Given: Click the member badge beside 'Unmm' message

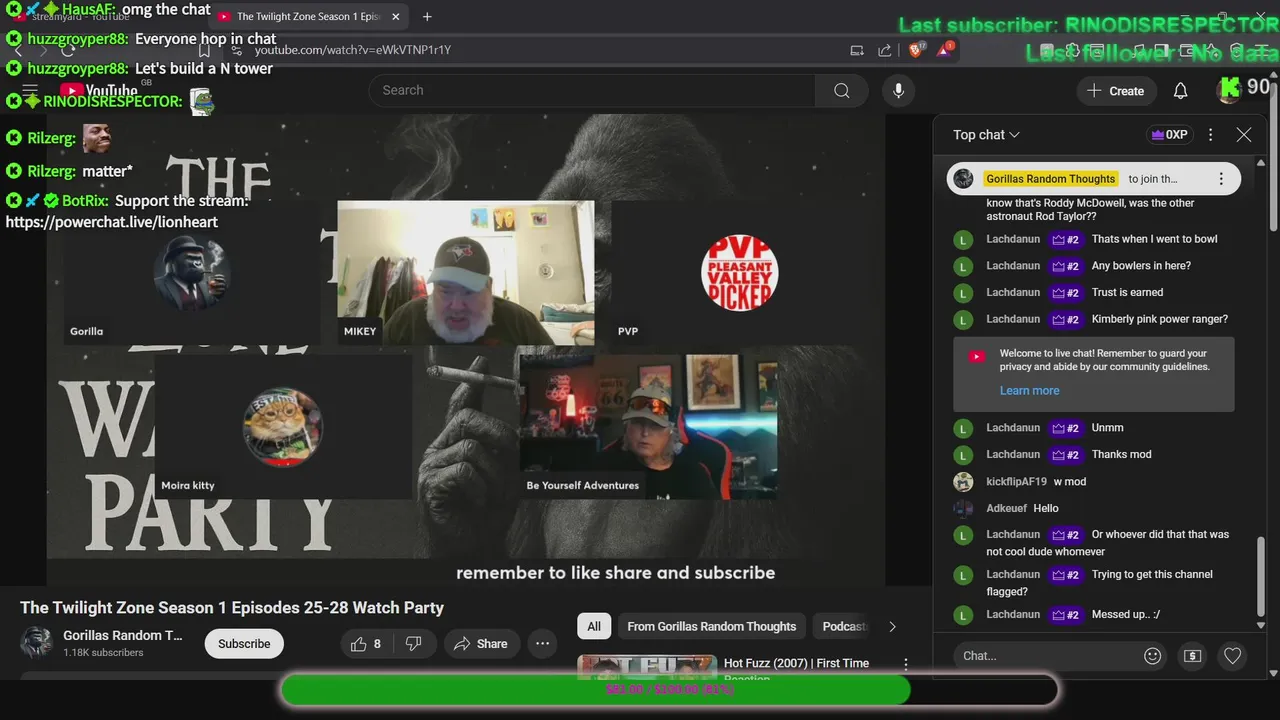Looking at the screenshot, I should click(x=1065, y=428).
